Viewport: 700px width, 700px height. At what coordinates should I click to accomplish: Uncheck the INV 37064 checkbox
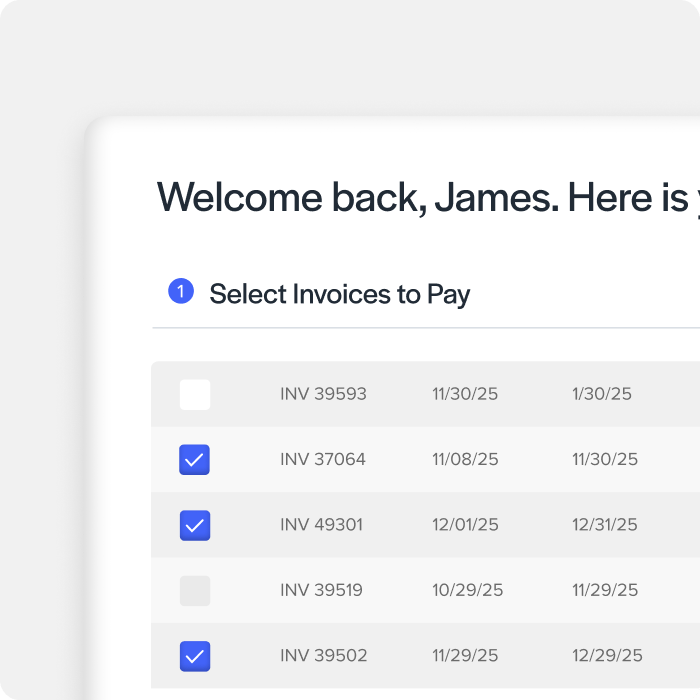(195, 459)
